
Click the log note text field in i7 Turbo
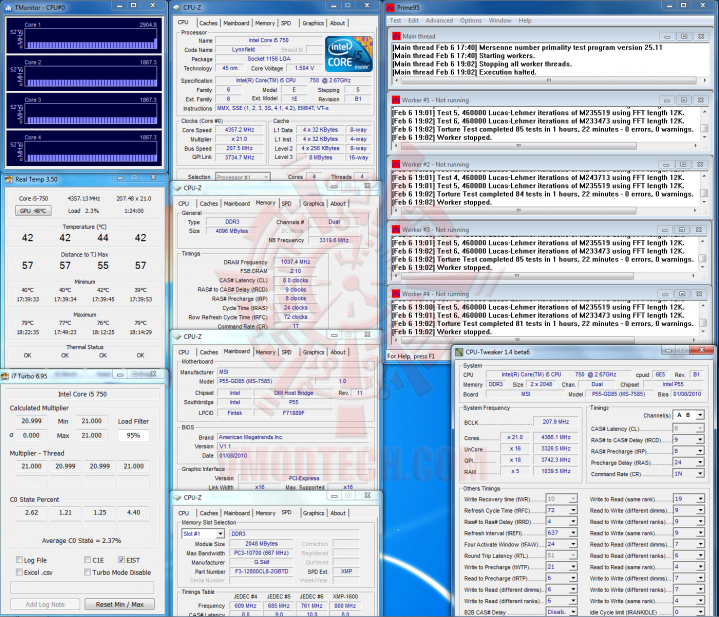click(x=82, y=587)
